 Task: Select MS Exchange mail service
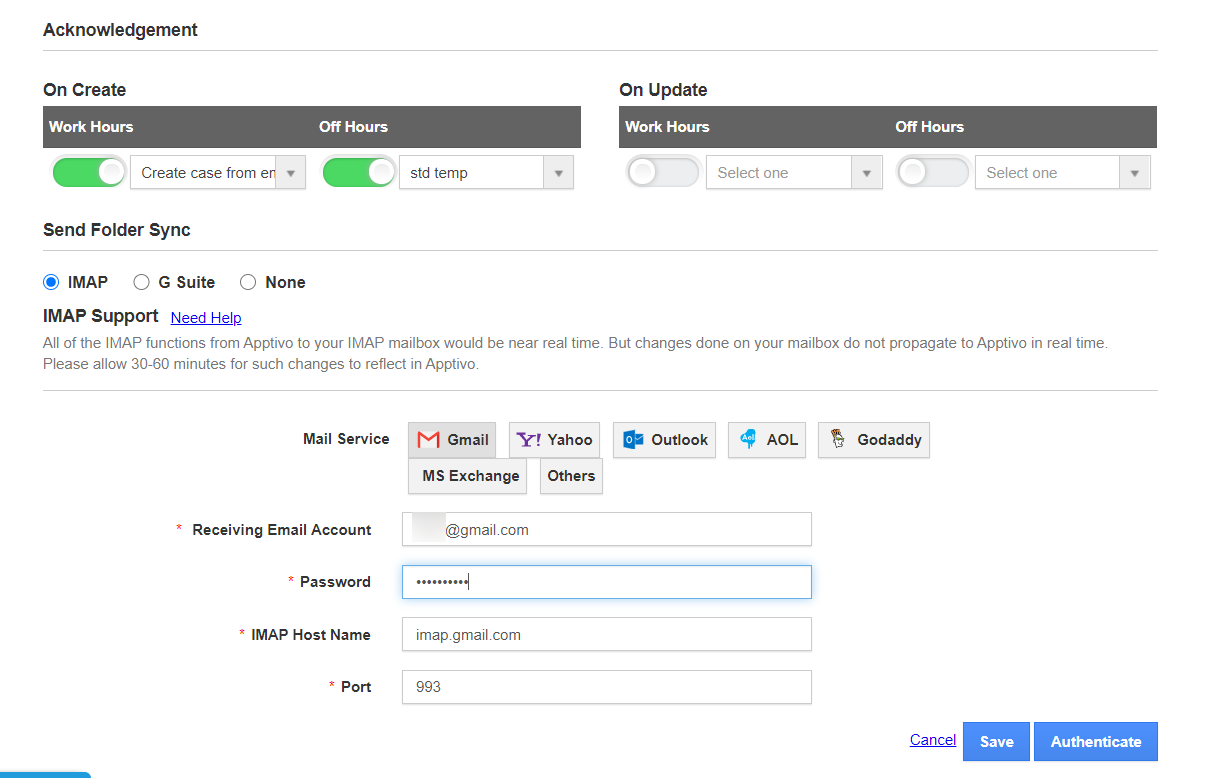467,476
